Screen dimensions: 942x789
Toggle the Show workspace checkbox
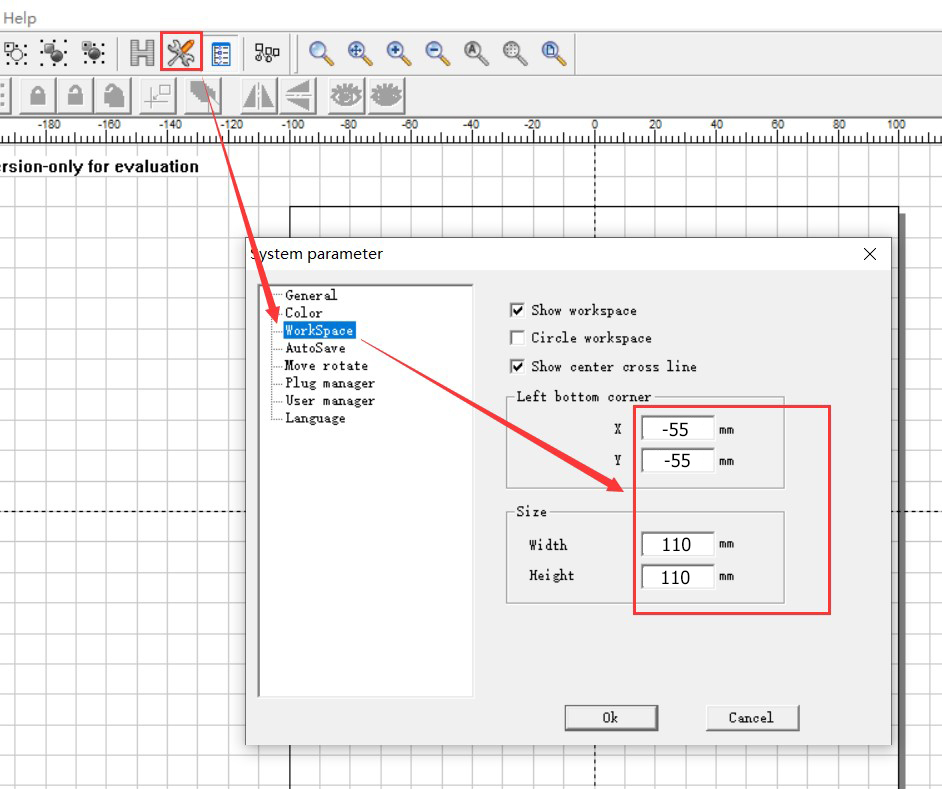click(x=517, y=311)
